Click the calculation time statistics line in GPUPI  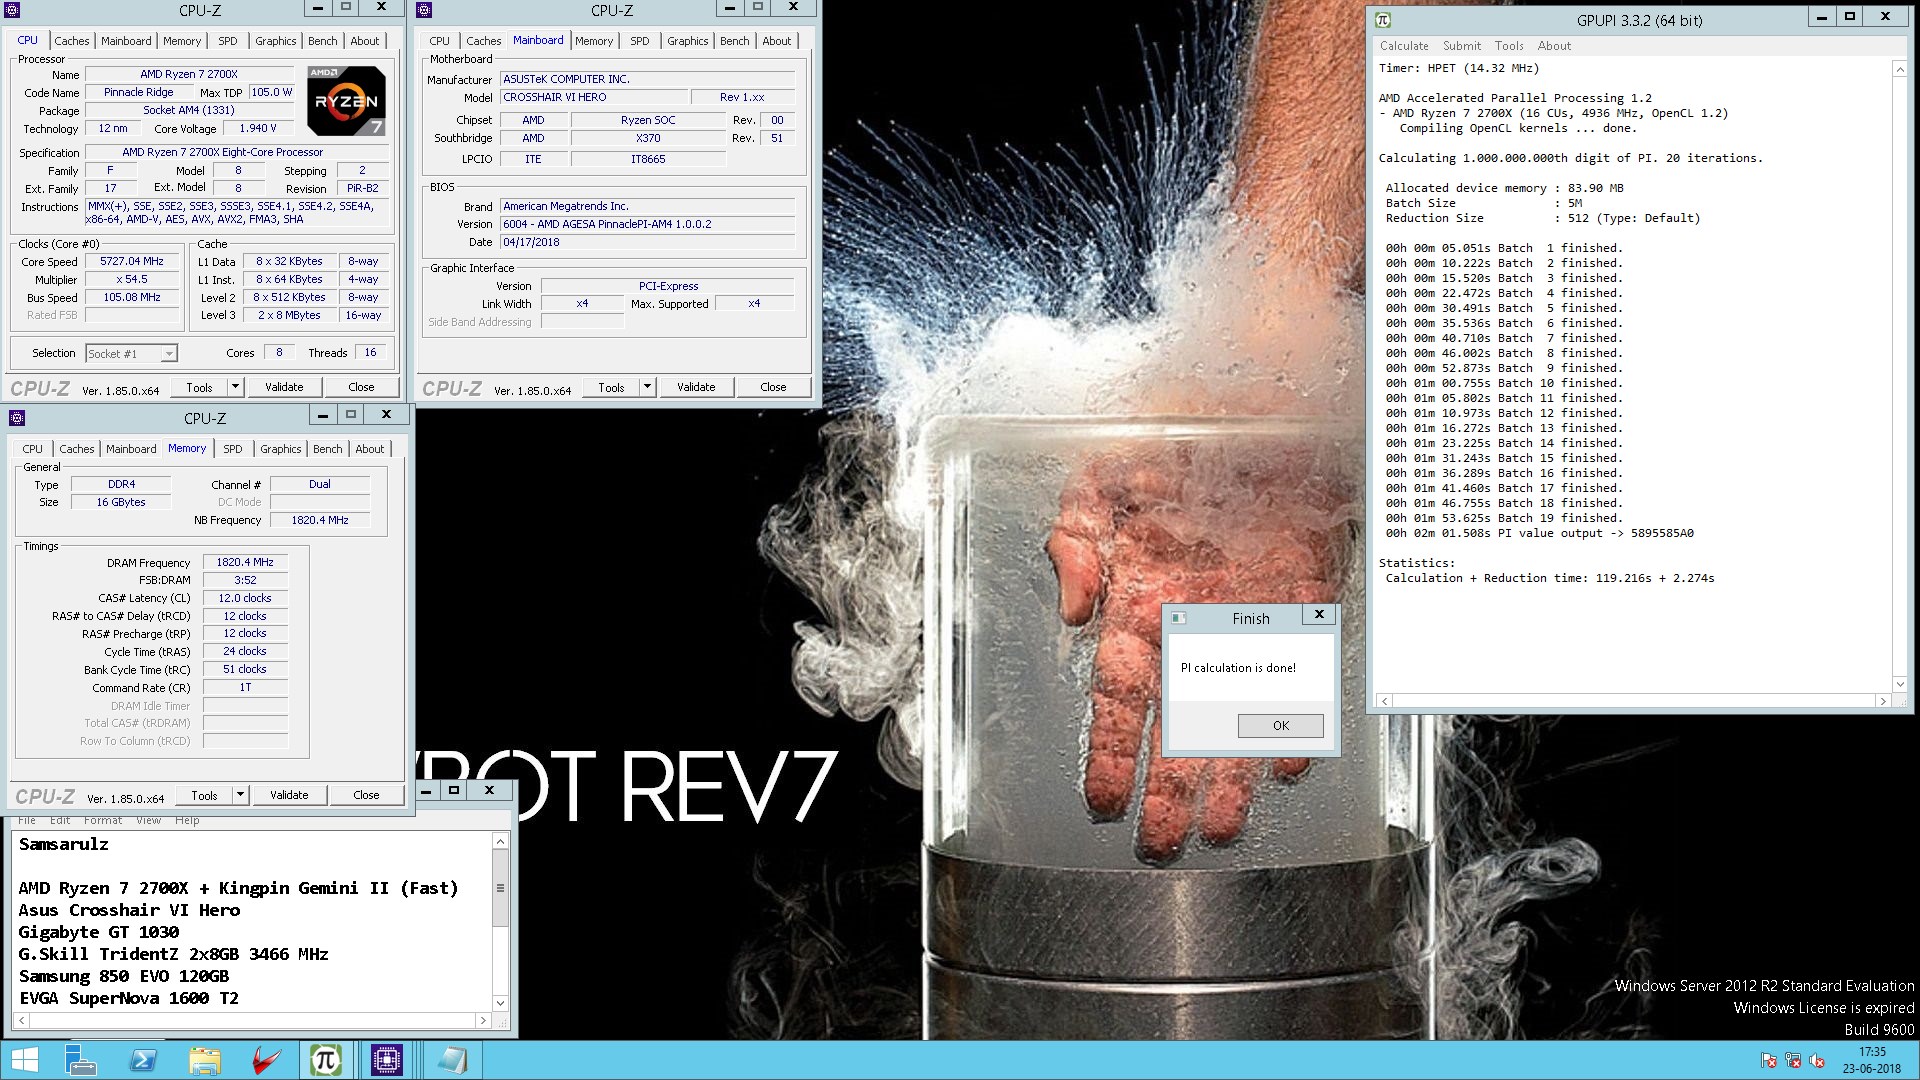pos(1550,578)
